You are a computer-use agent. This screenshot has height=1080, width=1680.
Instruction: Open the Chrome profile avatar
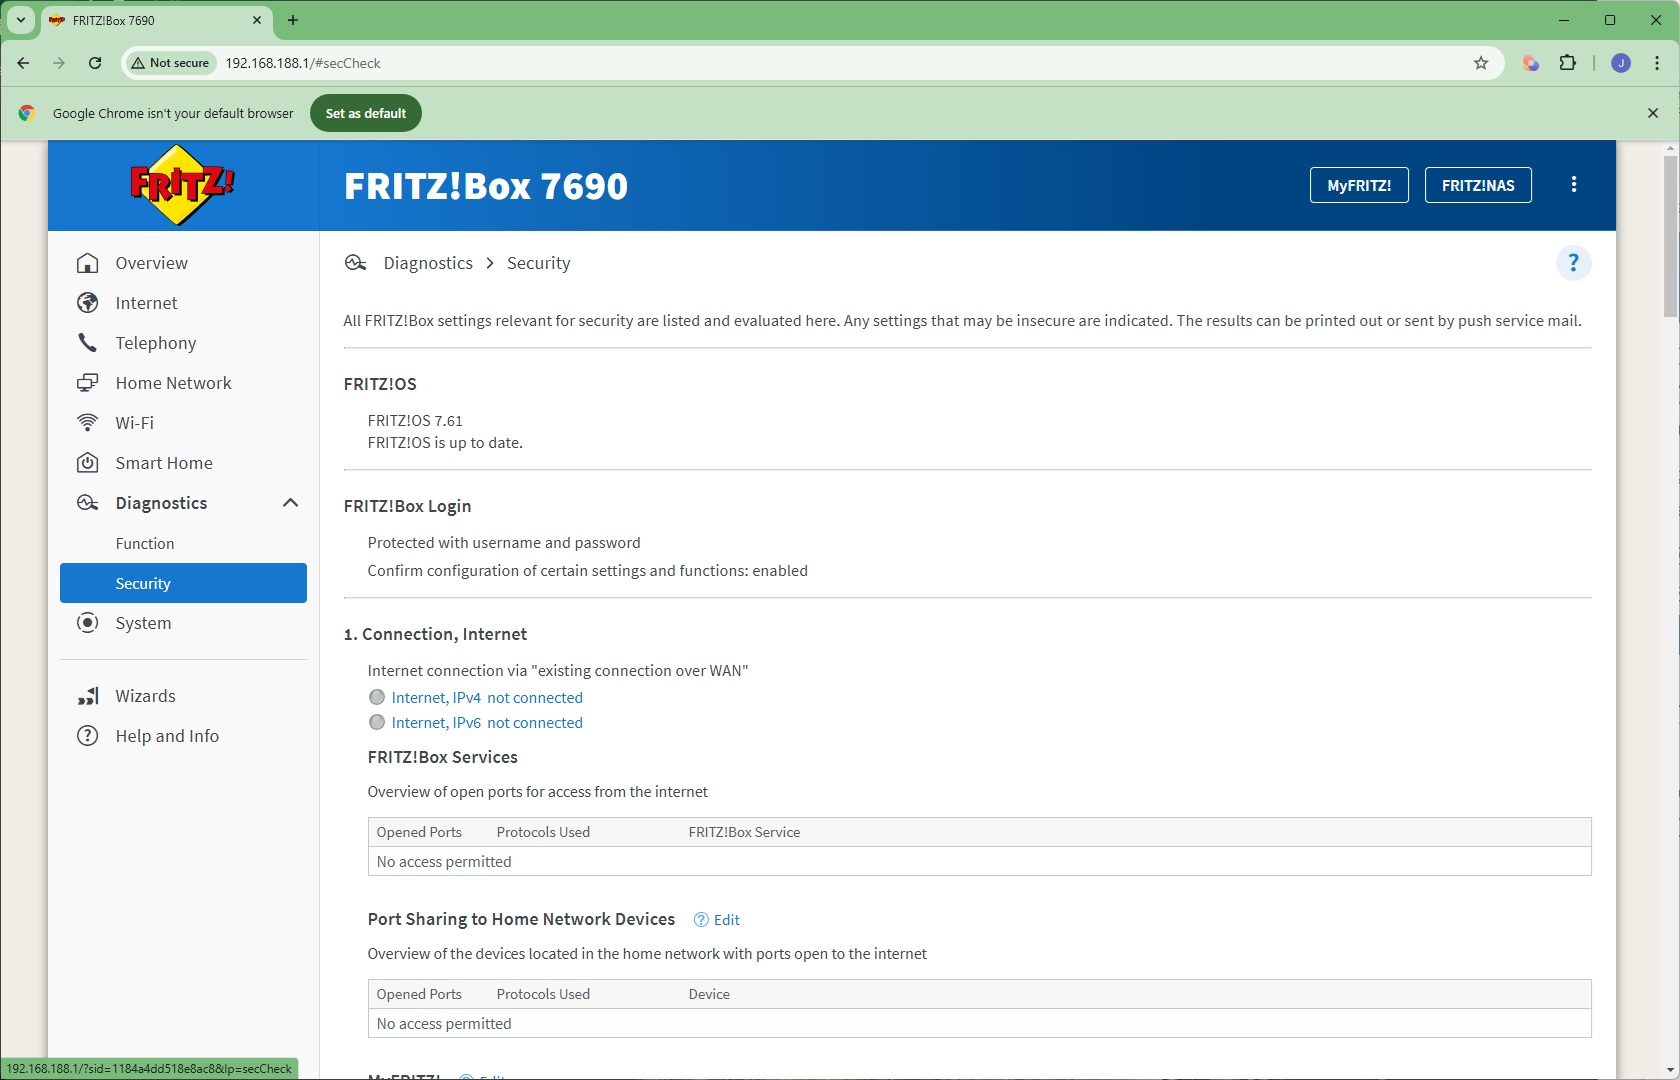click(1621, 63)
